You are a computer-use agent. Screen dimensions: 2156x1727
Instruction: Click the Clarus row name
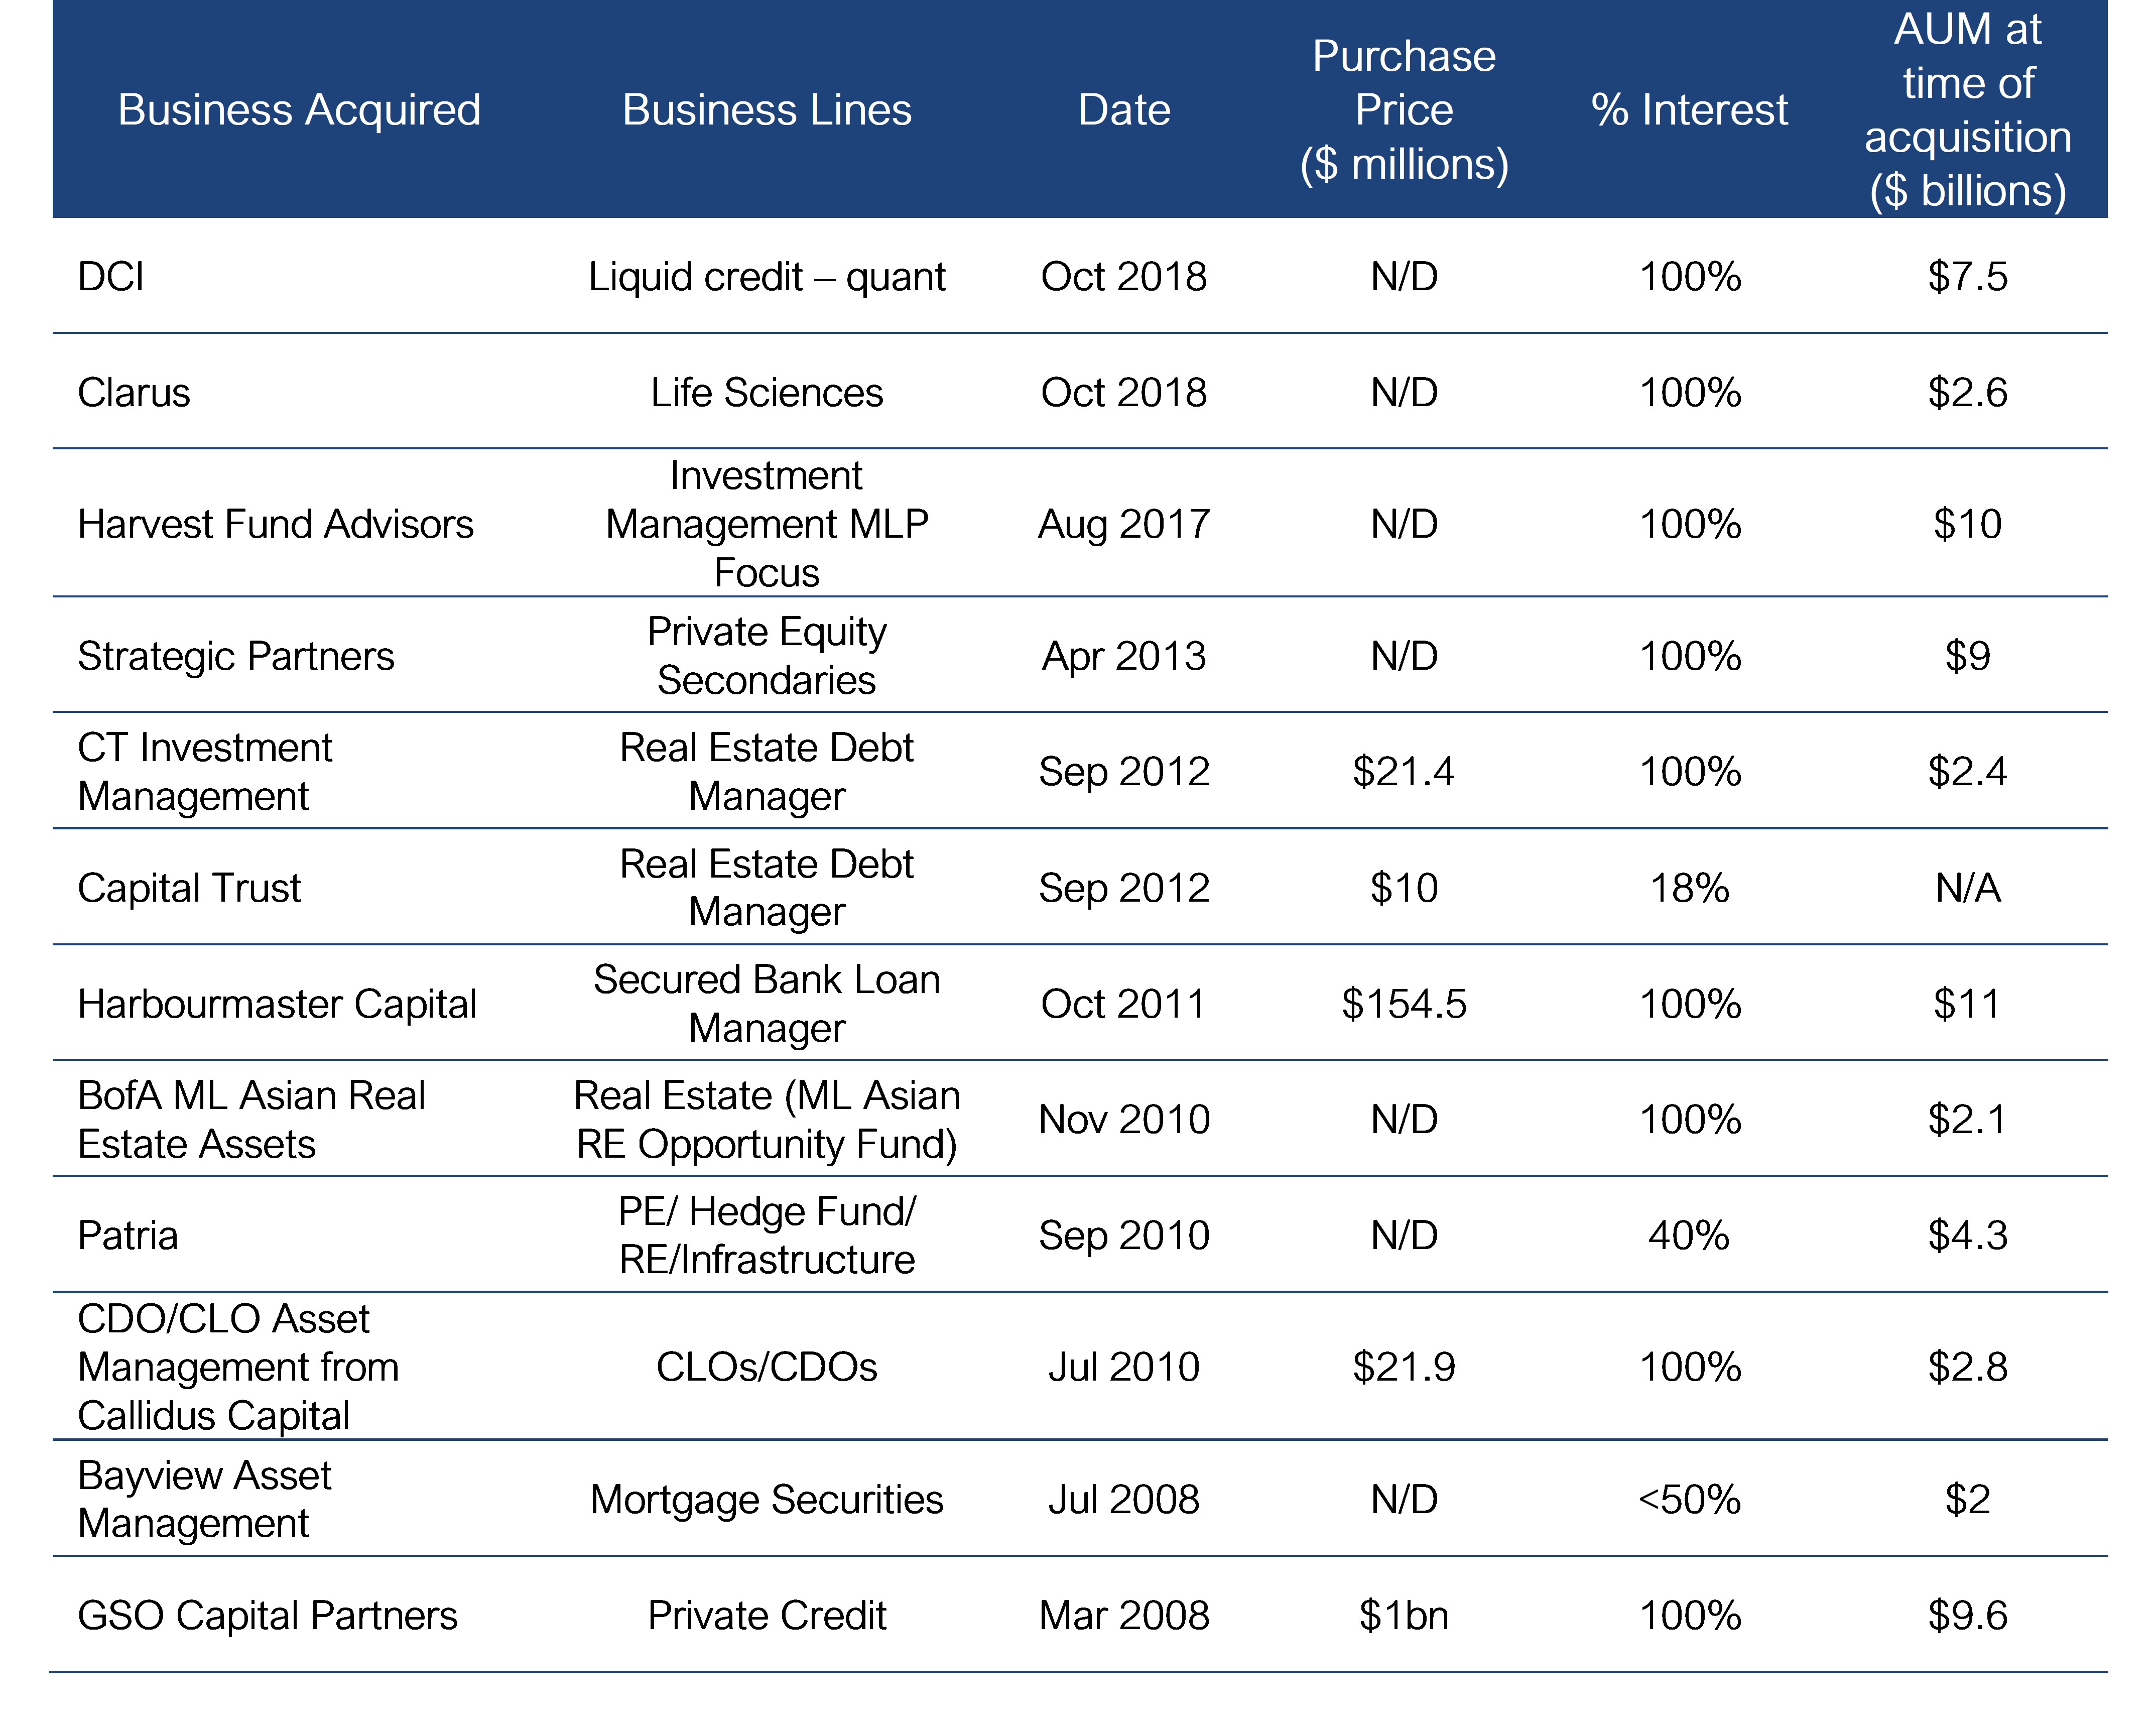pyautogui.click(x=134, y=393)
